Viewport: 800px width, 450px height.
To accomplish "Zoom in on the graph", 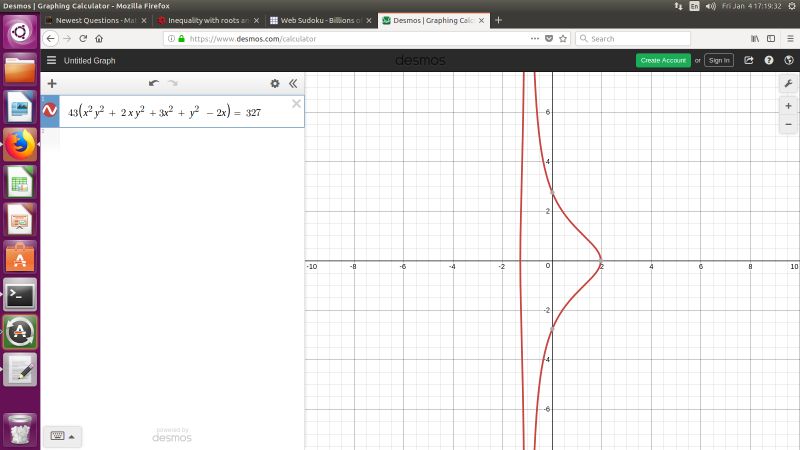I will [x=788, y=106].
